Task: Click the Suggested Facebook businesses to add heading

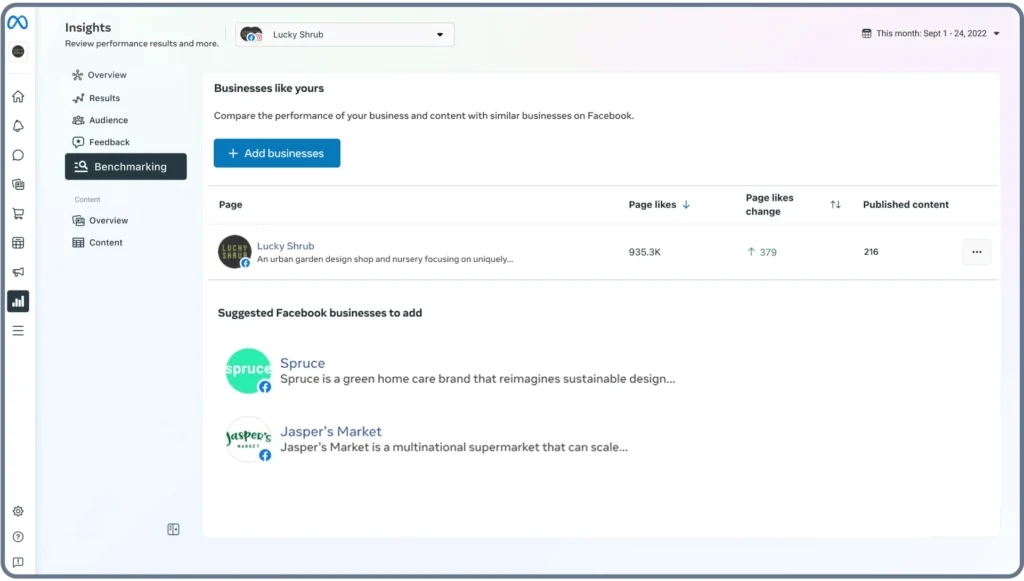Action: tap(320, 313)
